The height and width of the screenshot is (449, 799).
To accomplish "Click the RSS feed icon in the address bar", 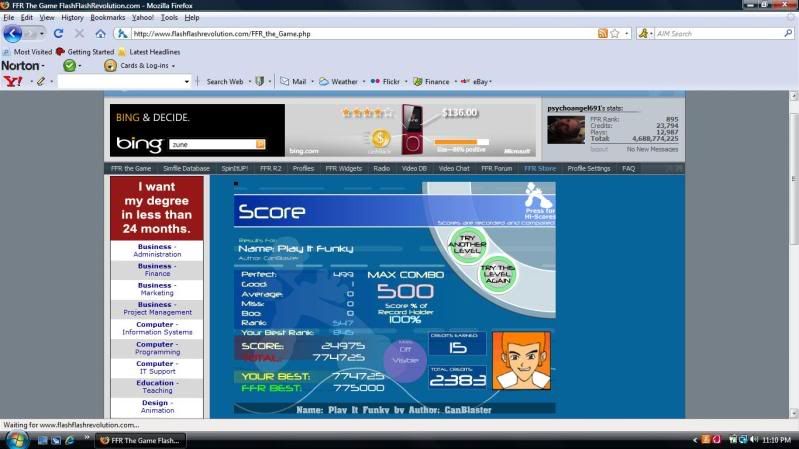I will pyautogui.click(x=603, y=33).
